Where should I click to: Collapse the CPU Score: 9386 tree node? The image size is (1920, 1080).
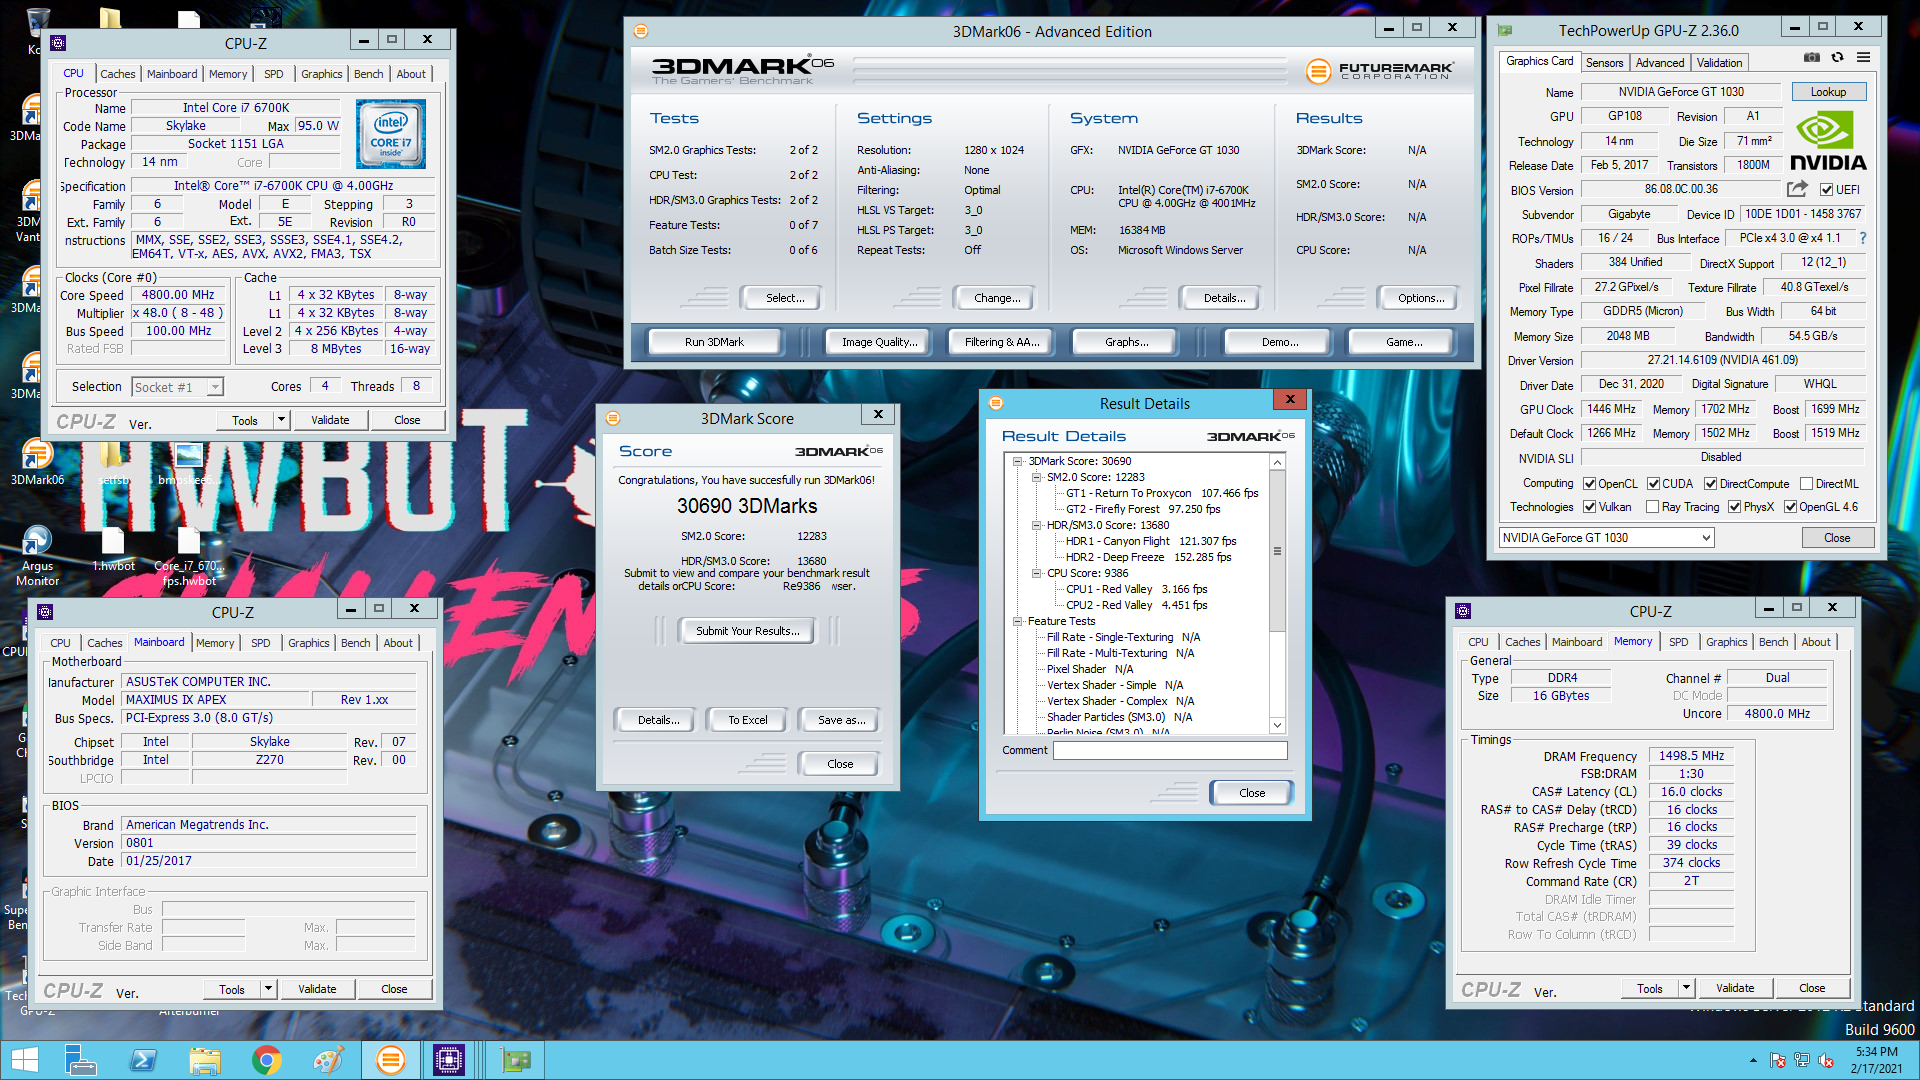(x=1037, y=573)
